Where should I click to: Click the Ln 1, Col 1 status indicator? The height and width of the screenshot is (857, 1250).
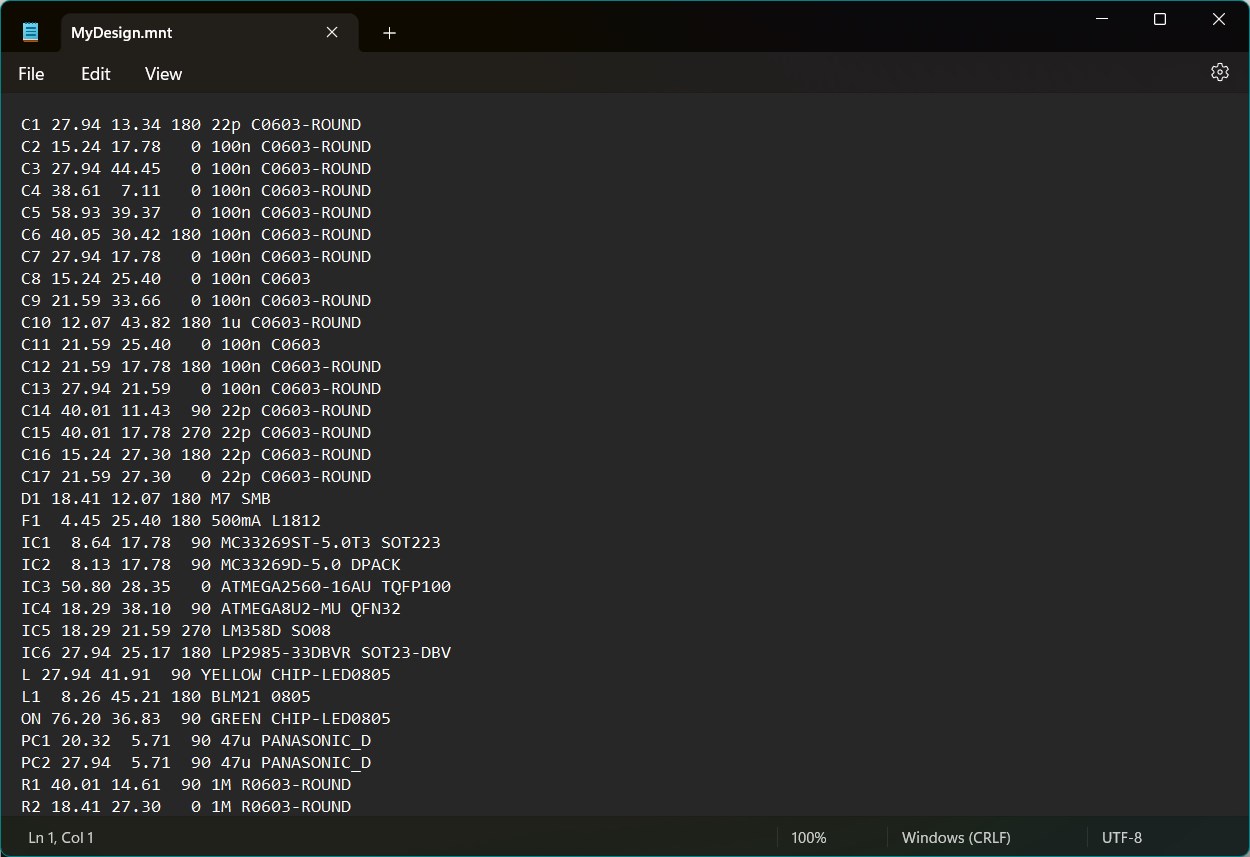pyautogui.click(x=61, y=838)
